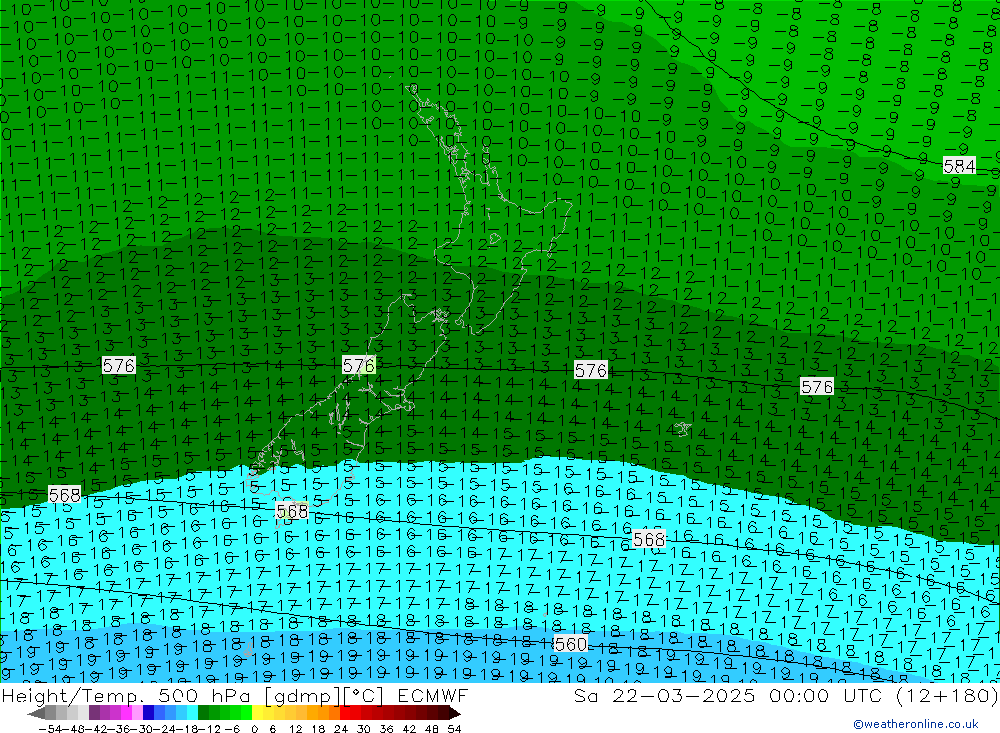Screen dimensions: 1000x733
Task: Click the 560 height contour label
Action: click(x=570, y=644)
